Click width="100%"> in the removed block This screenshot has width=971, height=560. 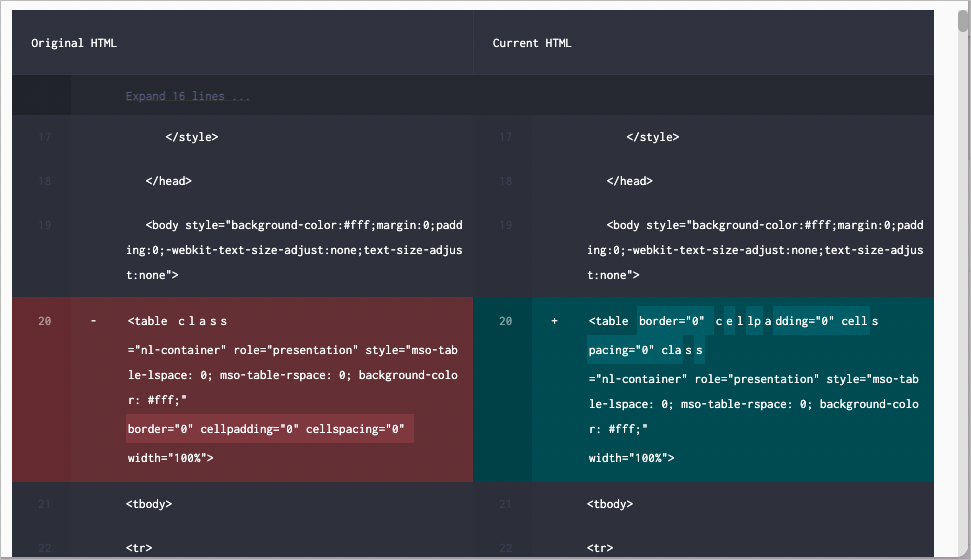170,458
